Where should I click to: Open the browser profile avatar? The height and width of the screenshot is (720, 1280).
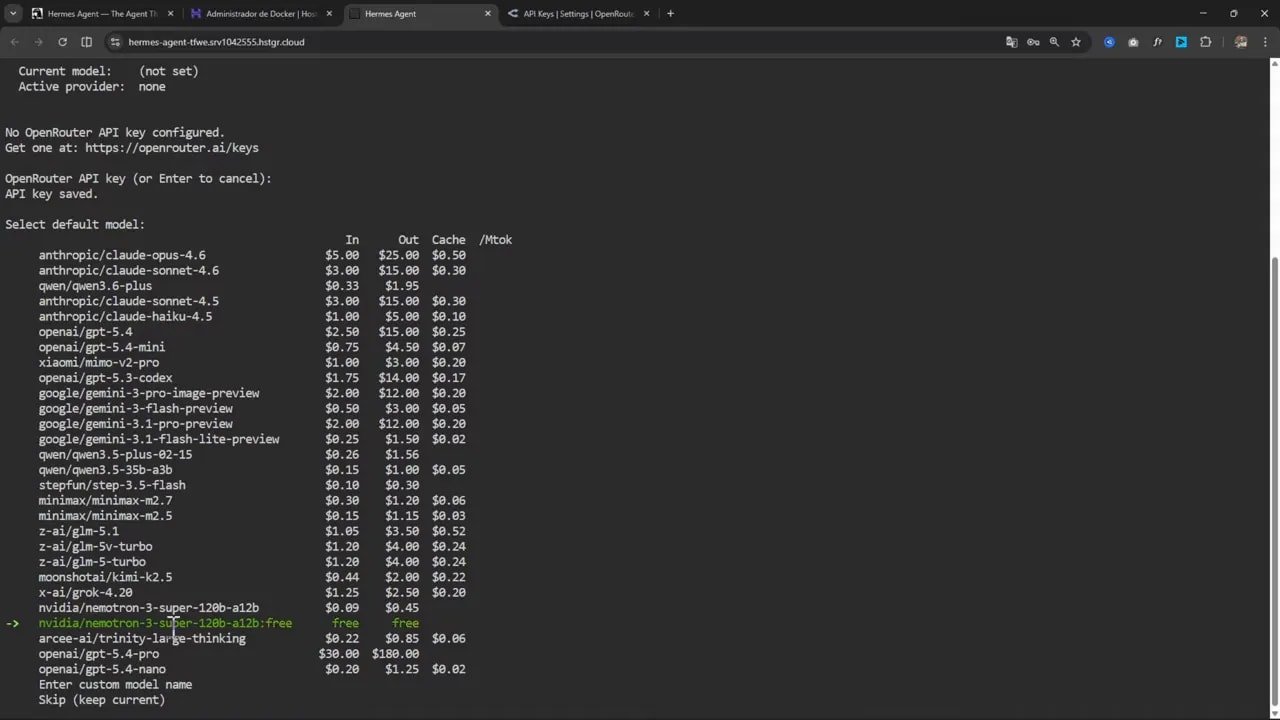(1241, 42)
